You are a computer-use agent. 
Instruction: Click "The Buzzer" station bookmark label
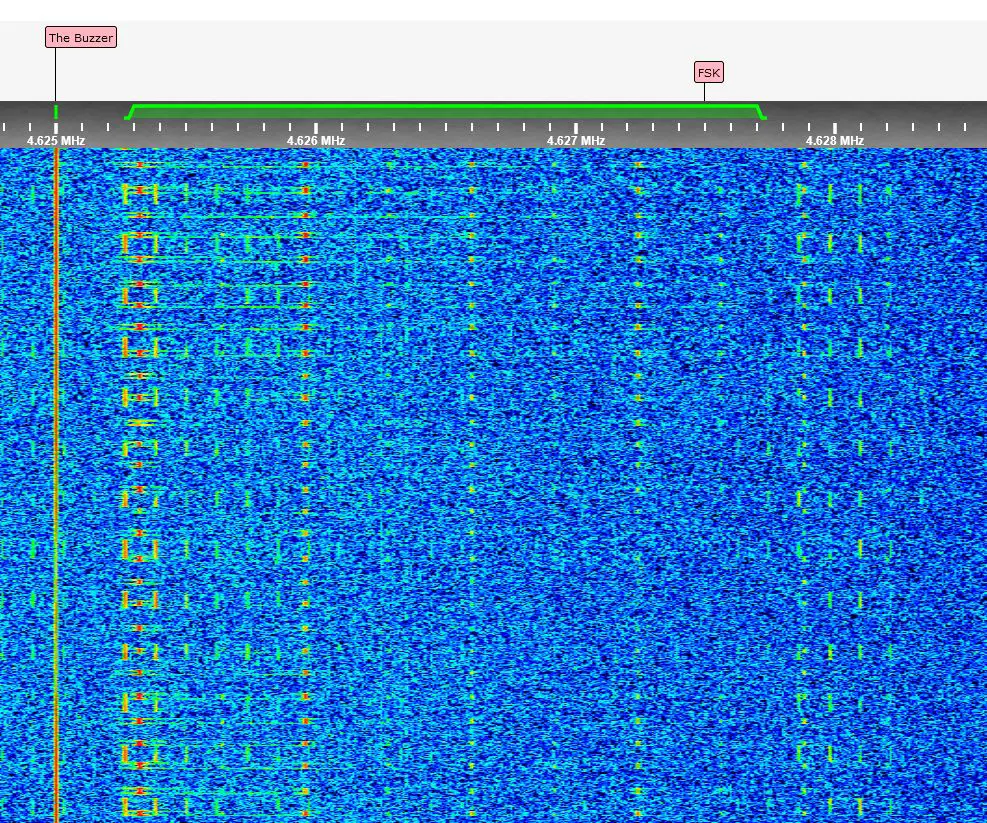click(x=81, y=38)
